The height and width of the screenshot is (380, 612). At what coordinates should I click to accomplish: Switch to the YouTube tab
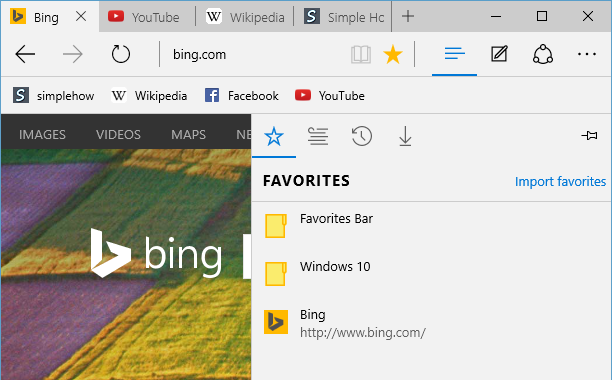point(147,17)
